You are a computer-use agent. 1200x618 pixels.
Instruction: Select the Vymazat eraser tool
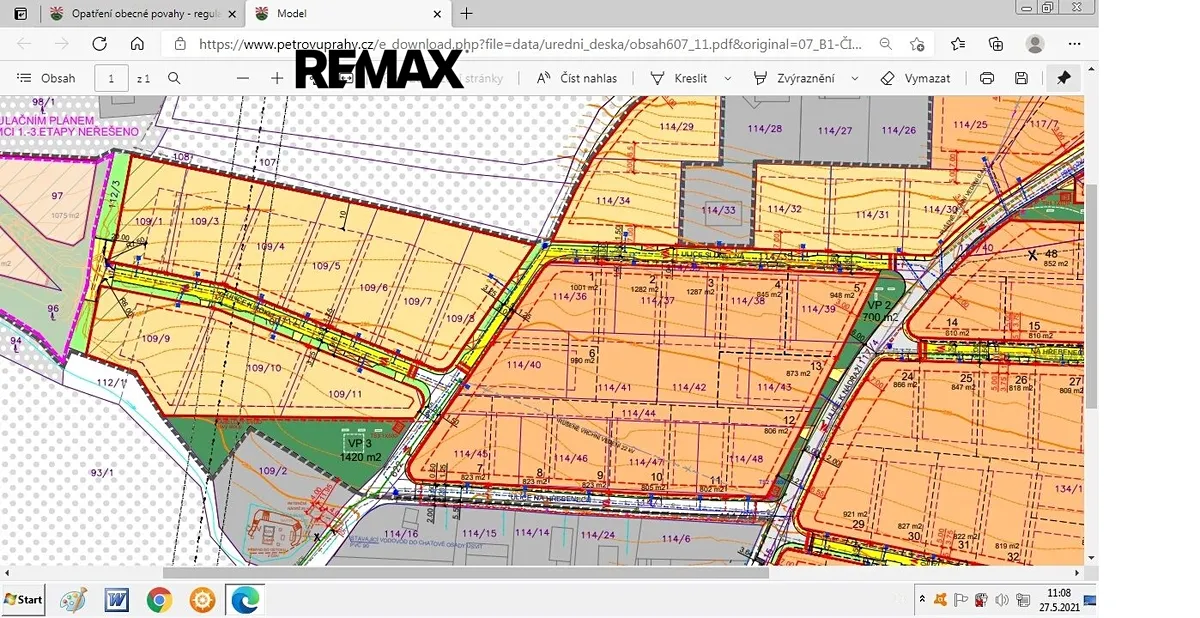[915, 78]
